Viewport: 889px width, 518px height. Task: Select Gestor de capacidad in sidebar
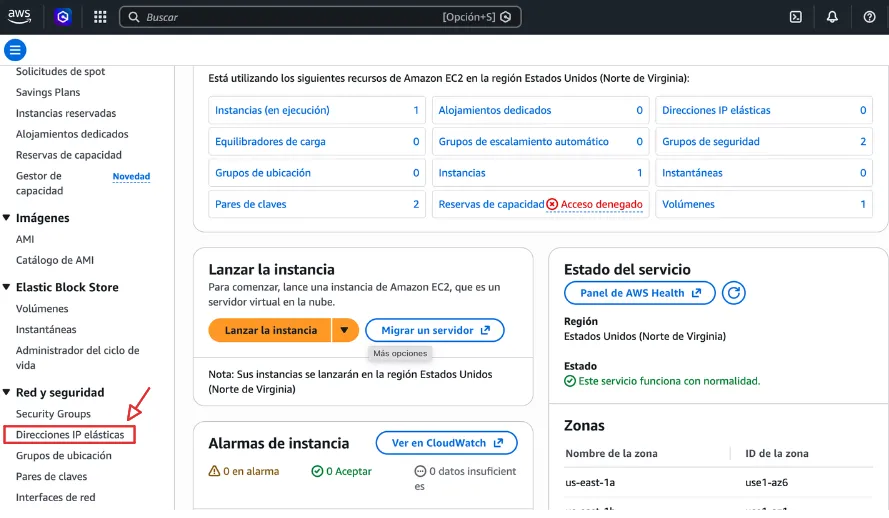40,183
